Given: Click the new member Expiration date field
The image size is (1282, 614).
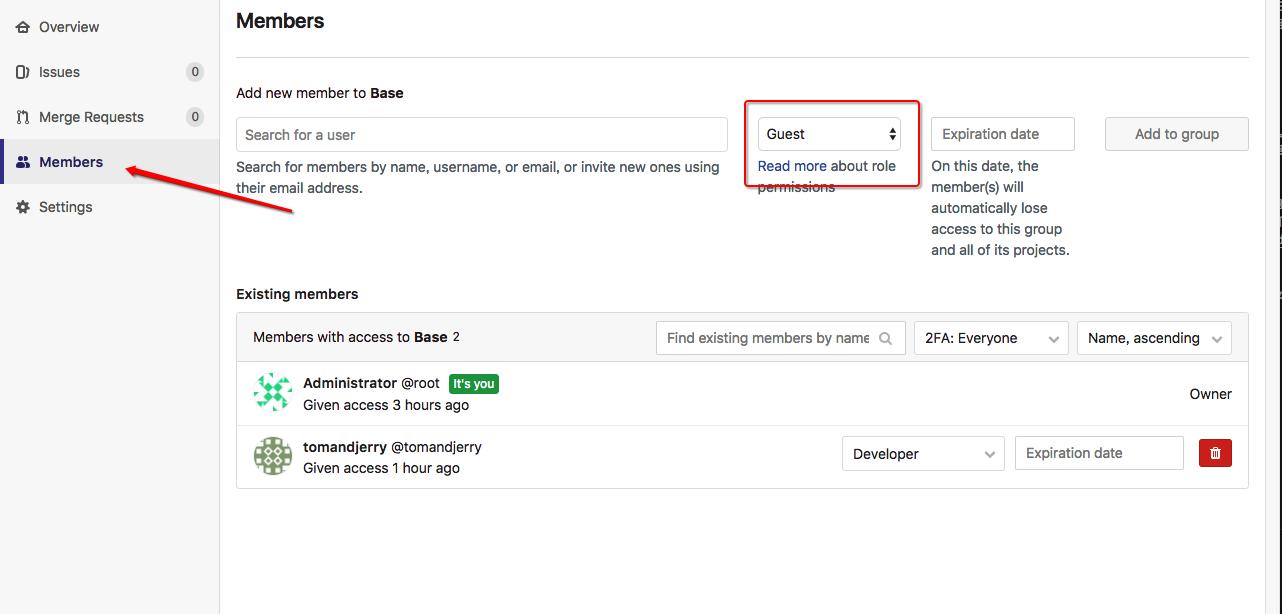Looking at the screenshot, I should [1002, 134].
